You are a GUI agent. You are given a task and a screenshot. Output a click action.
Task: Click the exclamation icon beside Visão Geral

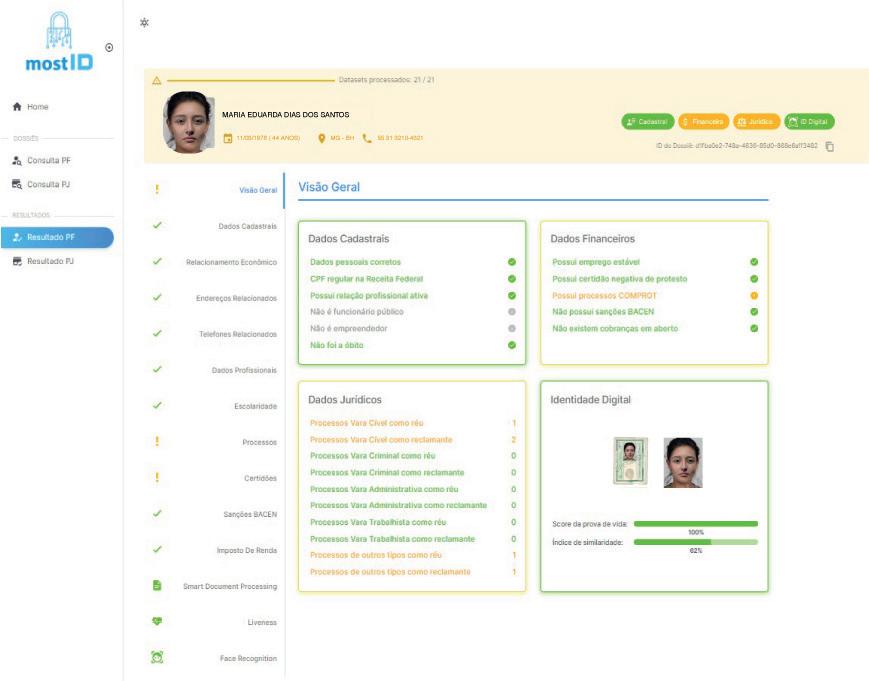point(157,190)
